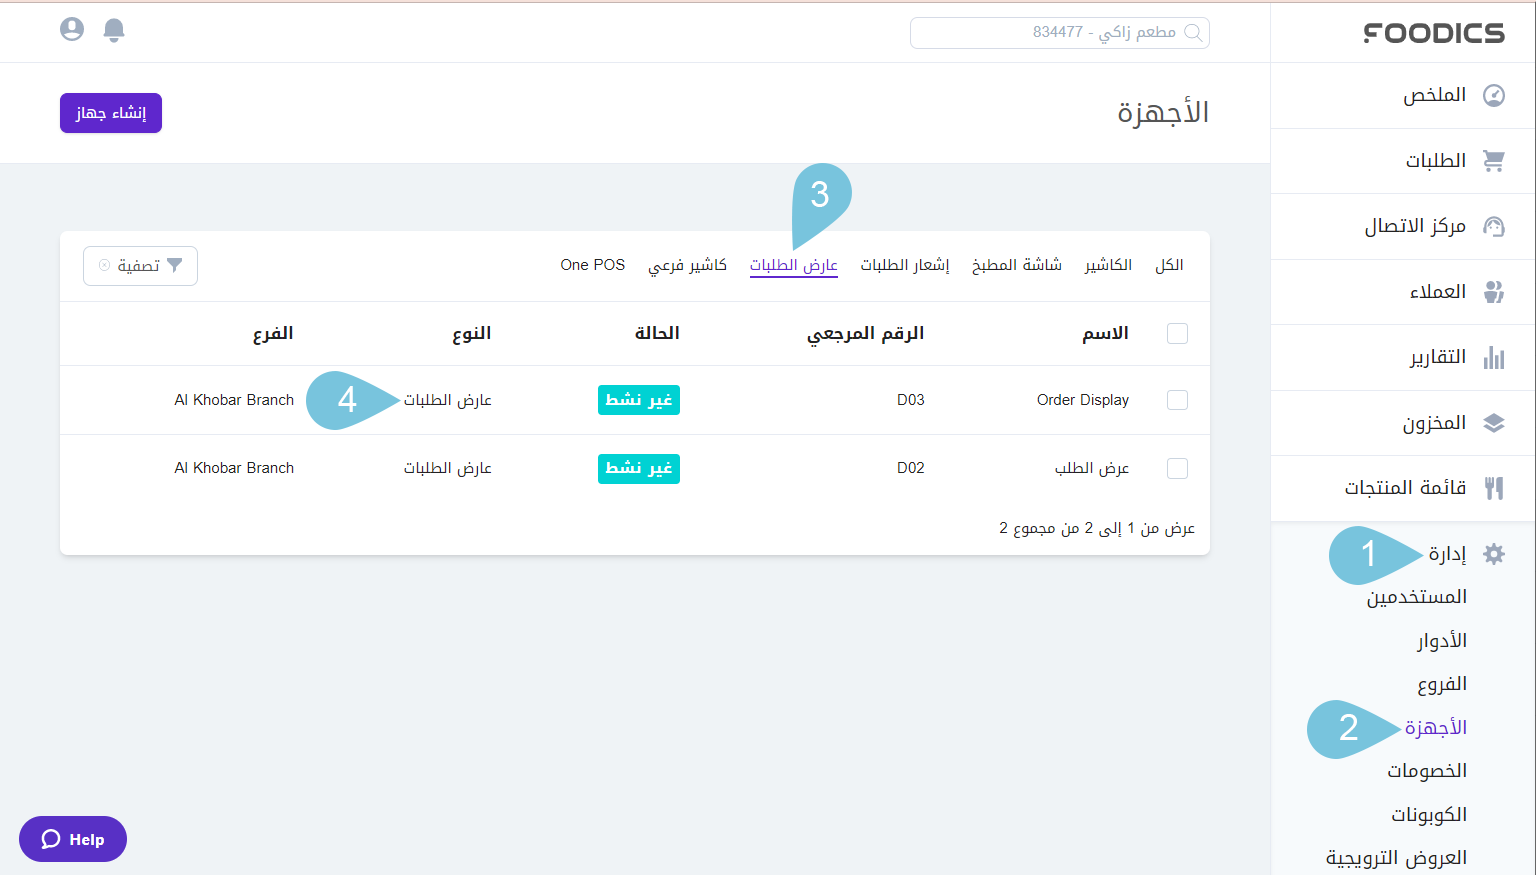Click the المخزون layers icon
Screen dimensions: 1536x875
tap(1494, 423)
